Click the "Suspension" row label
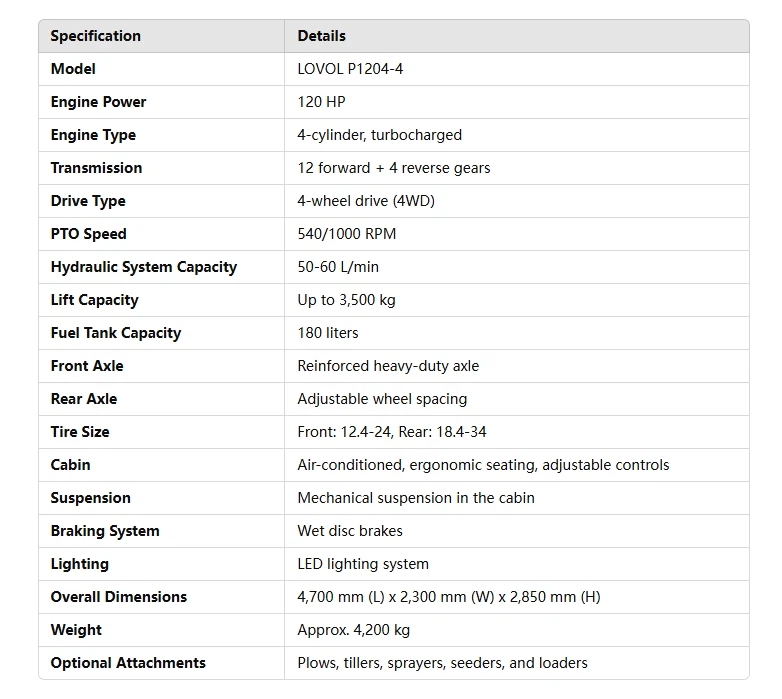The height and width of the screenshot is (699, 782). [90, 498]
